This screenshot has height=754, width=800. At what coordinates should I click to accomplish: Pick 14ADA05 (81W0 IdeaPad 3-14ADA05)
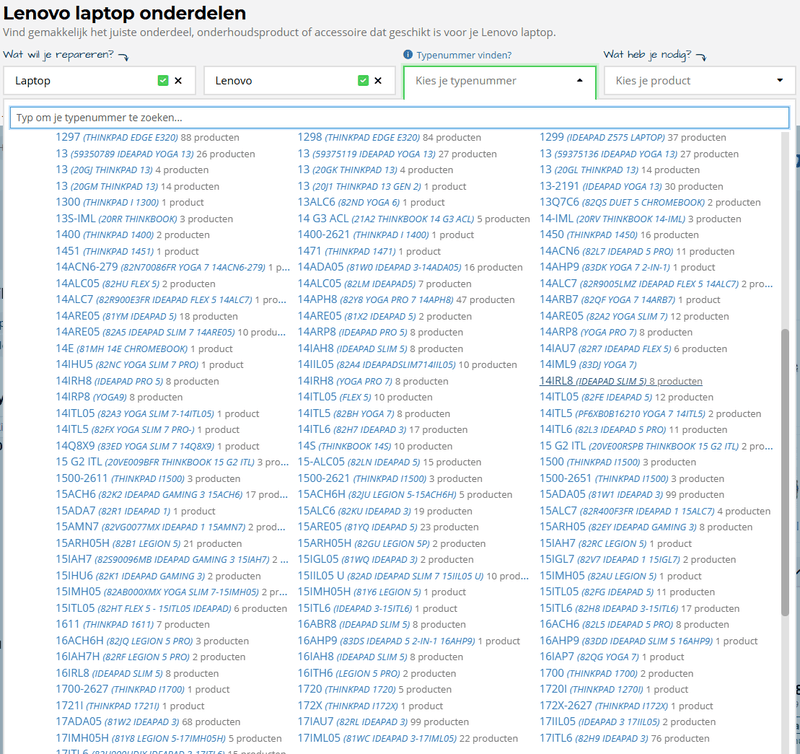coord(410,267)
